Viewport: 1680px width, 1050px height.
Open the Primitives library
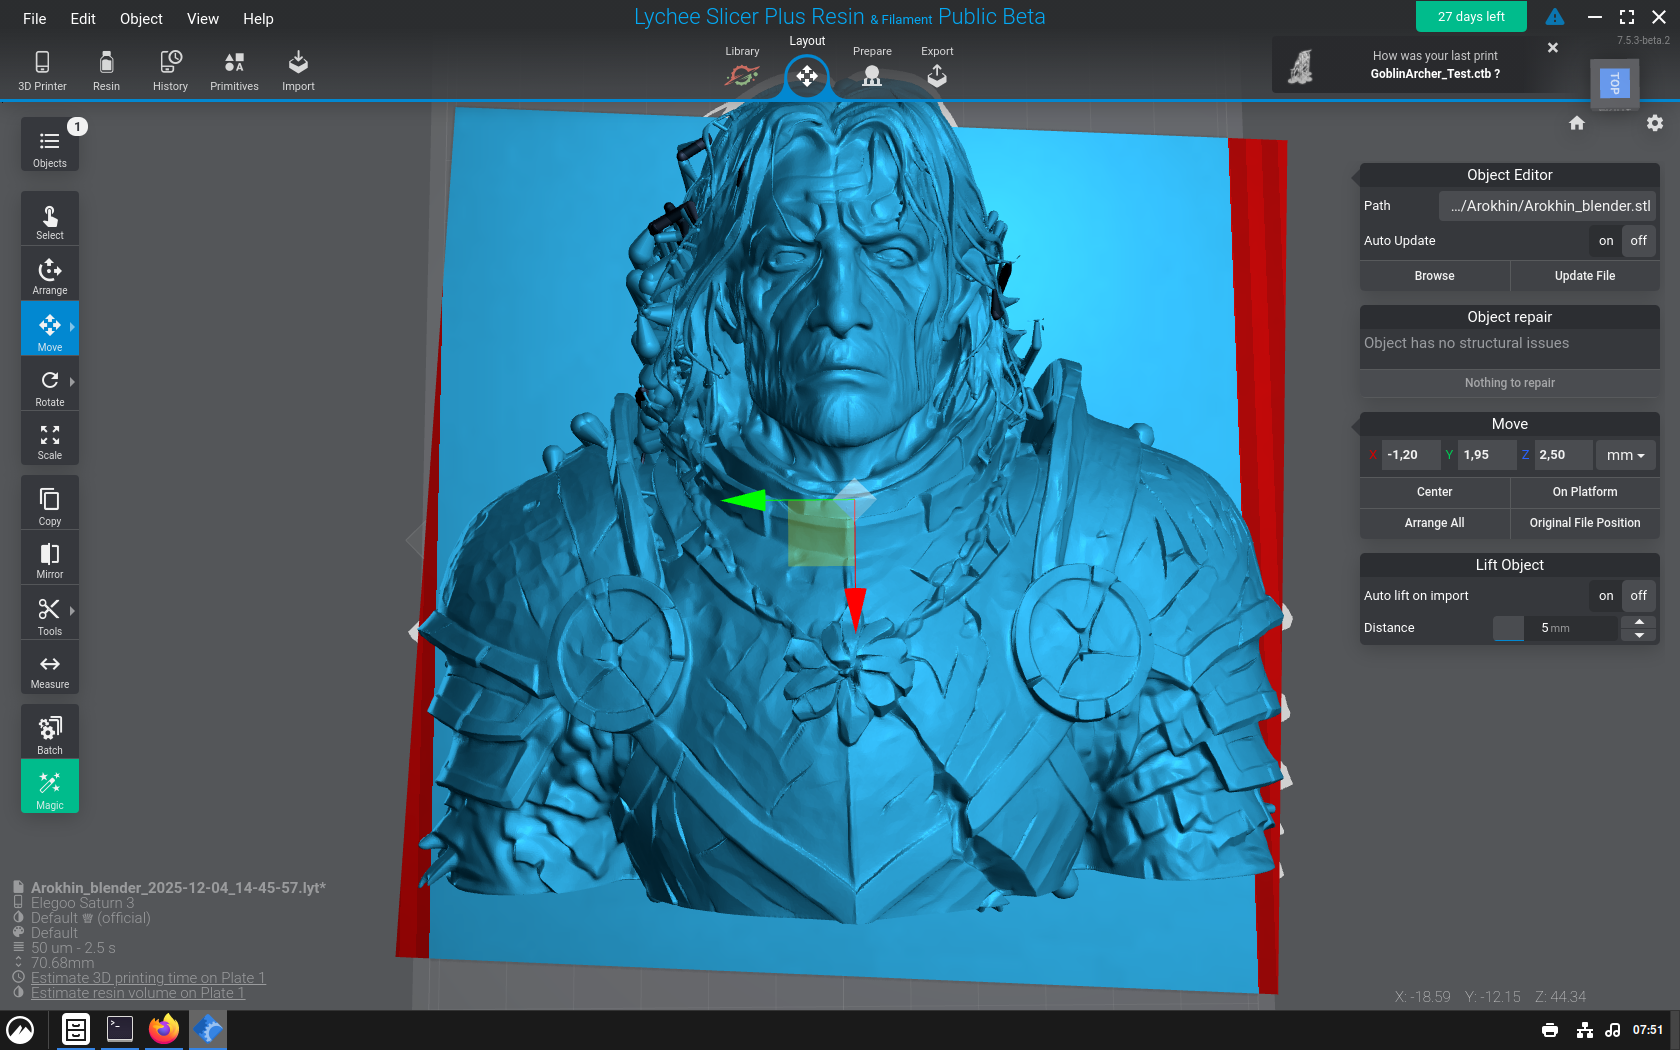tap(234, 71)
